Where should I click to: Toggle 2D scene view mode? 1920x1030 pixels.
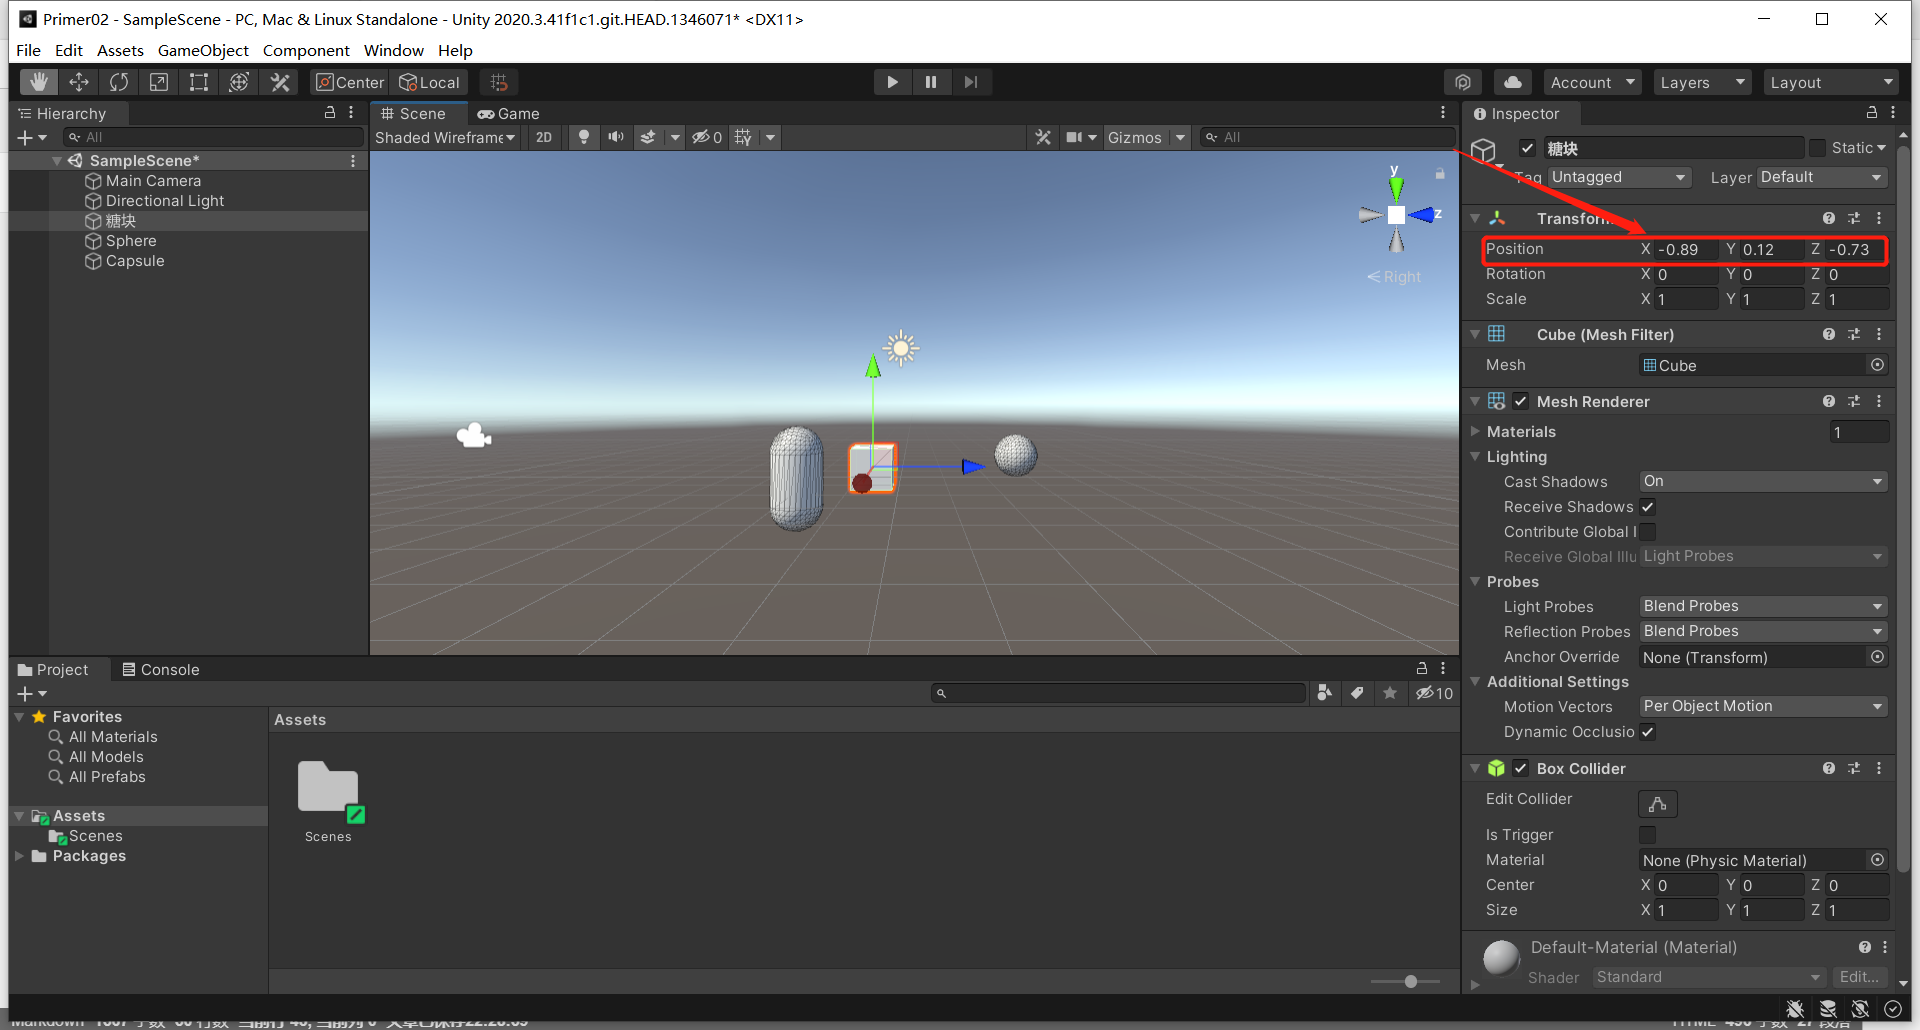(544, 137)
